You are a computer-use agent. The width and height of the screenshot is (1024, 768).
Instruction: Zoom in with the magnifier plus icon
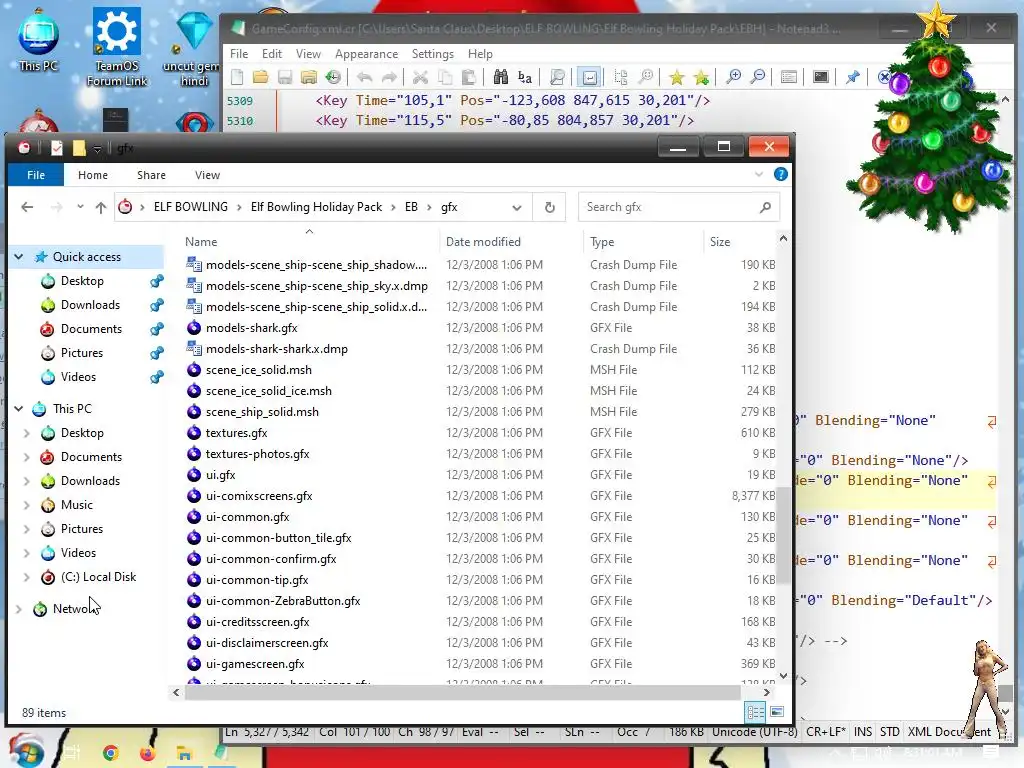733,78
